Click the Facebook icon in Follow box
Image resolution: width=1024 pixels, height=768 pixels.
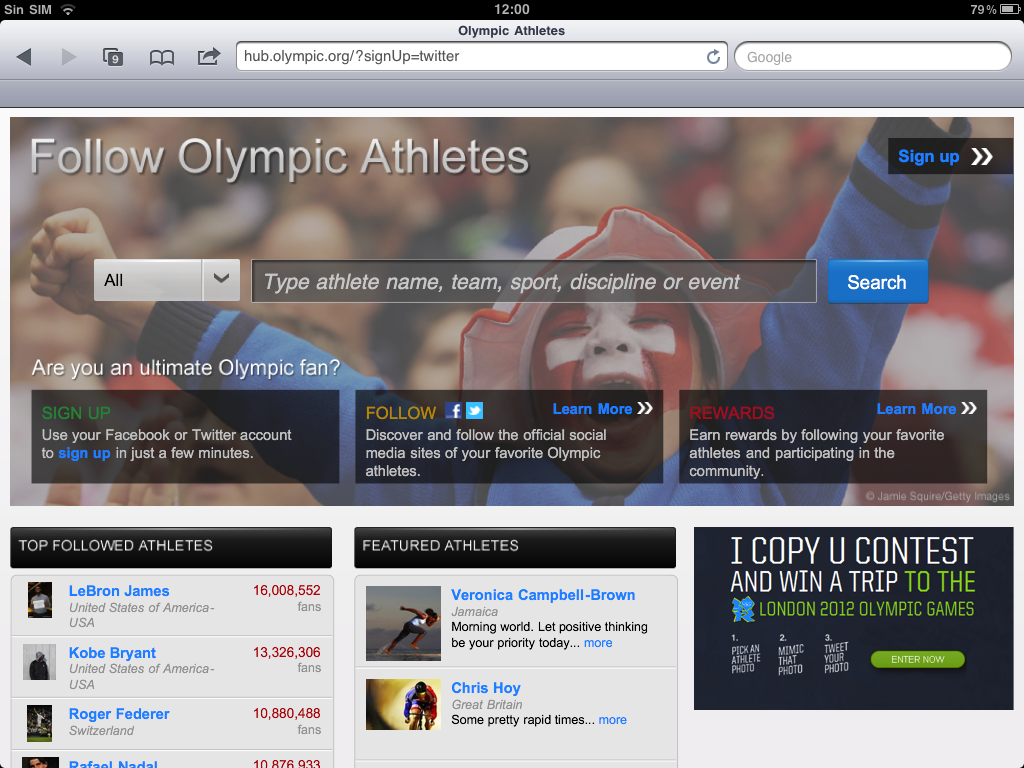(453, 410)
